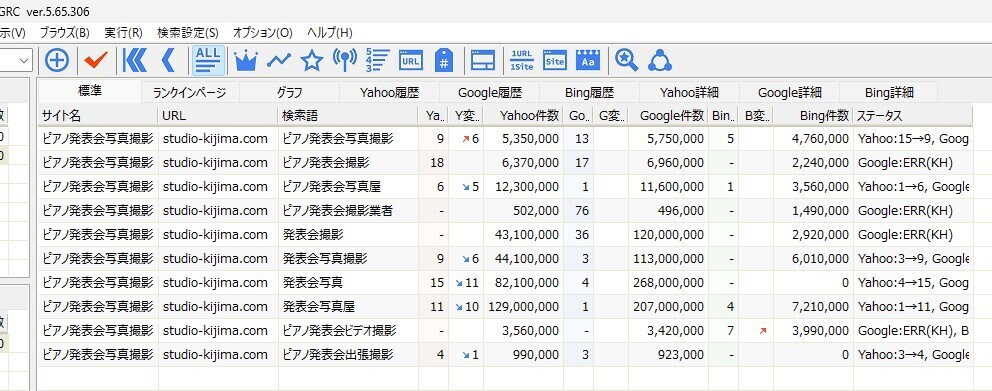This screenshot has height=391, width=992.
Task: Switch to the グラフ tab
Action: click(x=290, y=92)
